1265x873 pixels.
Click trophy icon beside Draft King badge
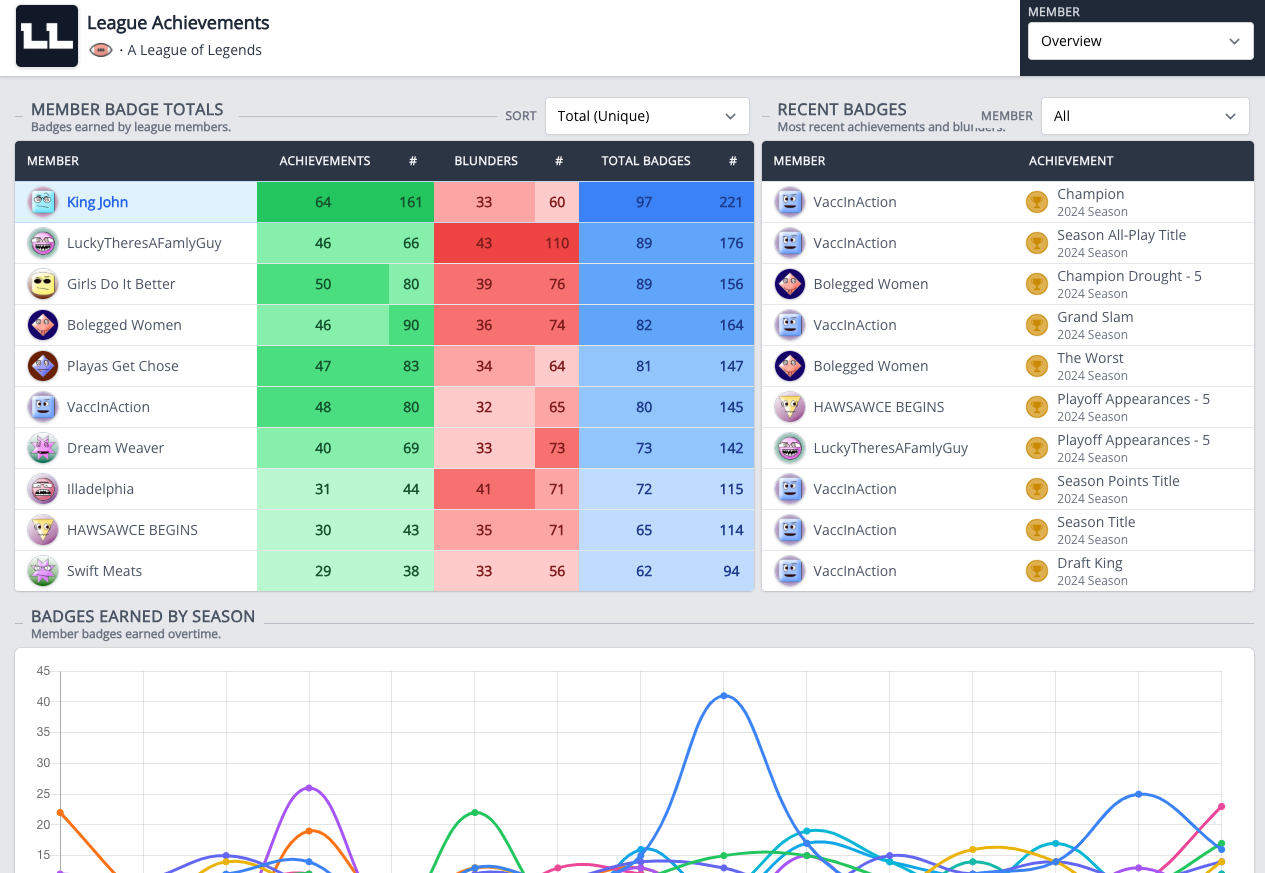pyautogui.click(x=1037, y=571)
